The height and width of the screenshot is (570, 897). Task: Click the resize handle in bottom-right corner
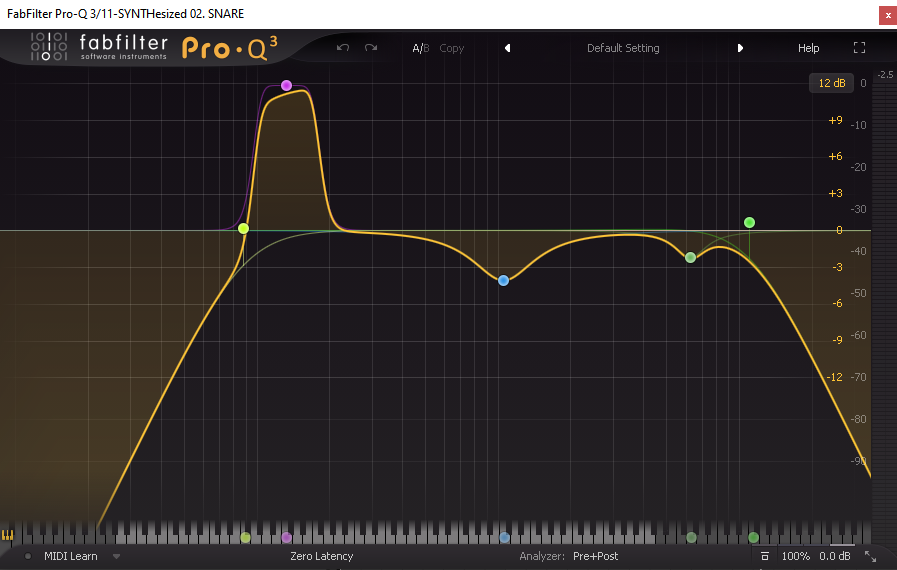click(870, 556)
